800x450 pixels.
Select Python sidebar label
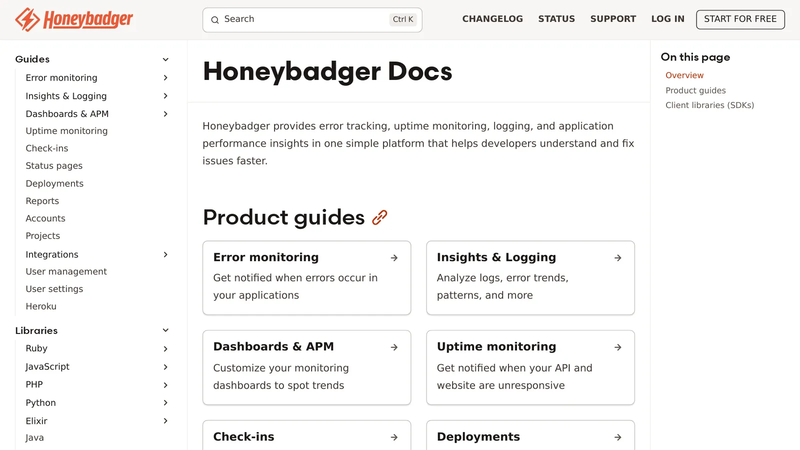click(40, 403)
